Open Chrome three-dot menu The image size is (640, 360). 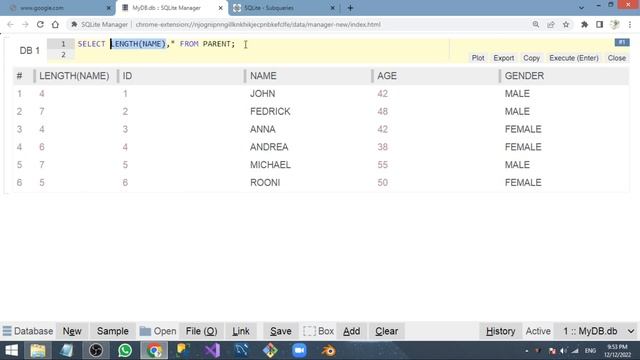tap(630, 24)
